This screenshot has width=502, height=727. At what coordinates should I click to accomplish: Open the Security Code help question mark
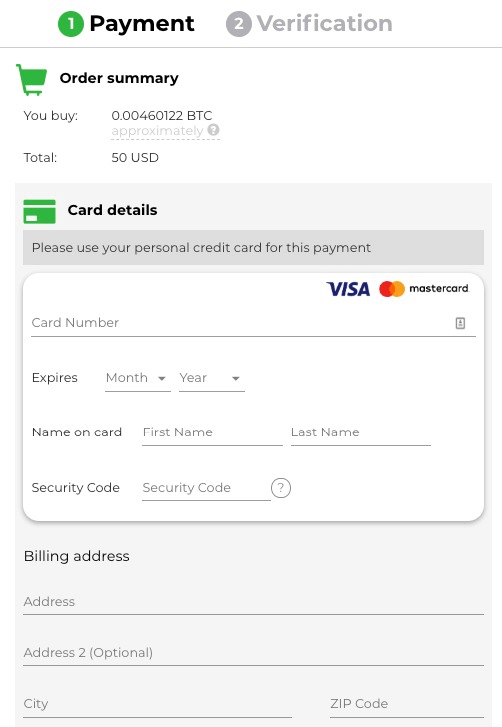click(x=280, y=488)
